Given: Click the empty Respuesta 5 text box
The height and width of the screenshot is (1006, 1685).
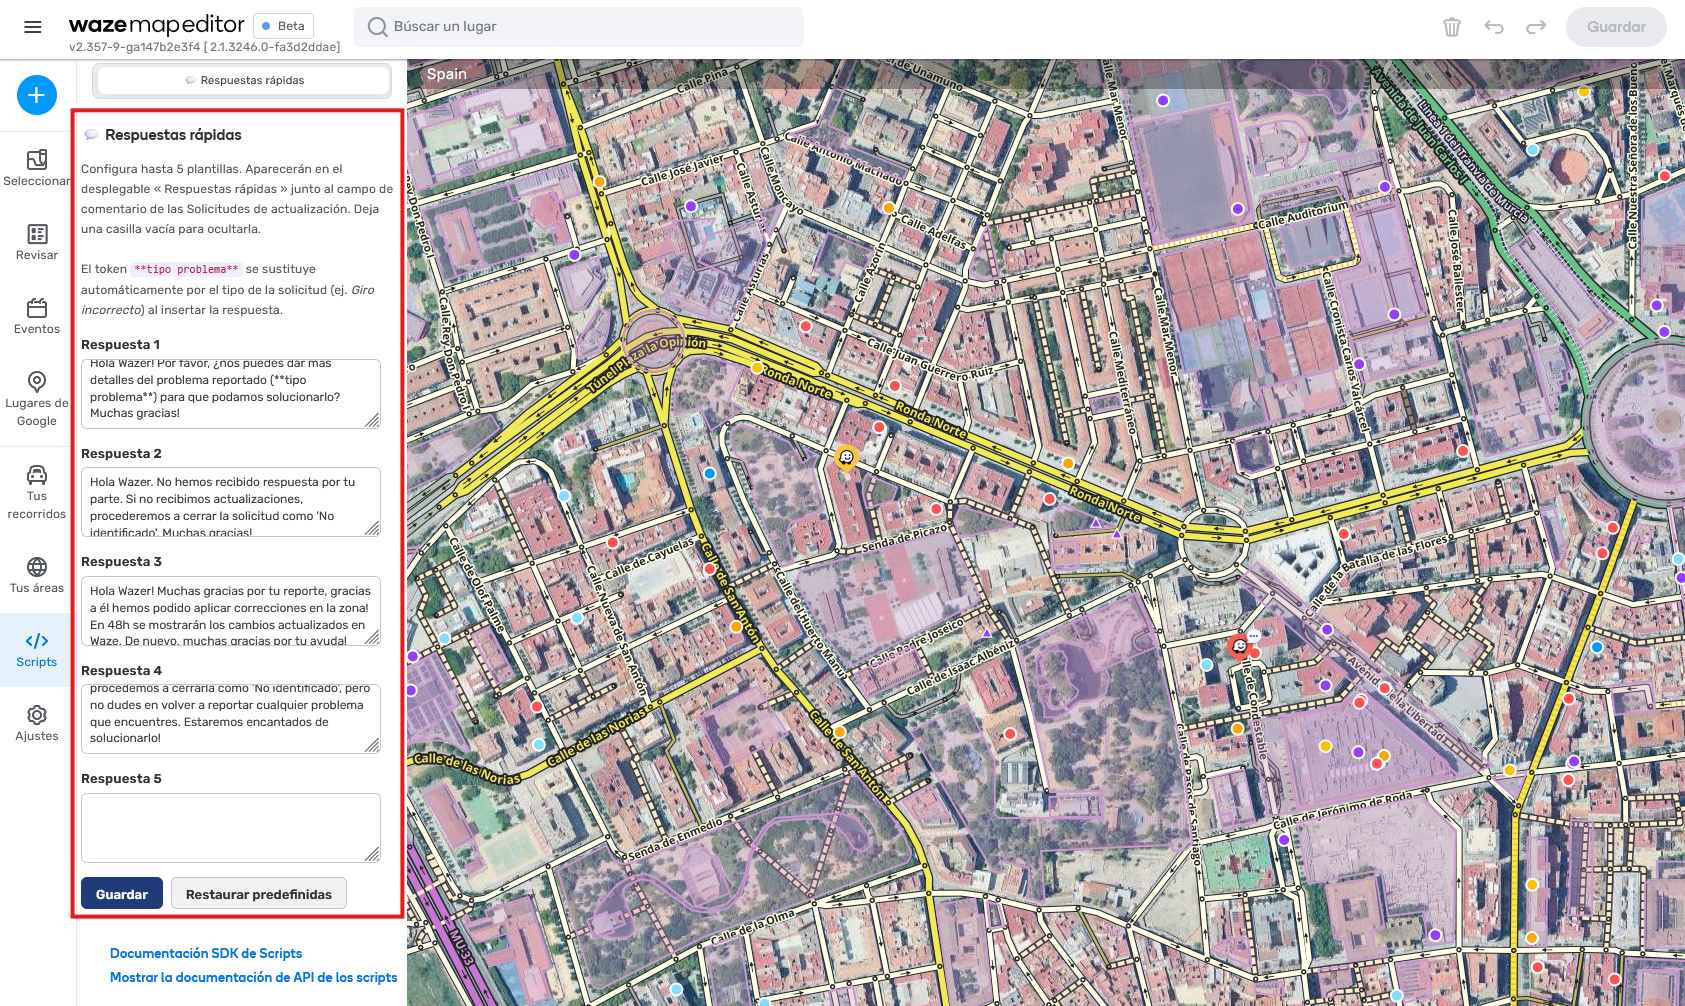Looking at the screenshot, I should pyautogui.click(x=231, y=828).
